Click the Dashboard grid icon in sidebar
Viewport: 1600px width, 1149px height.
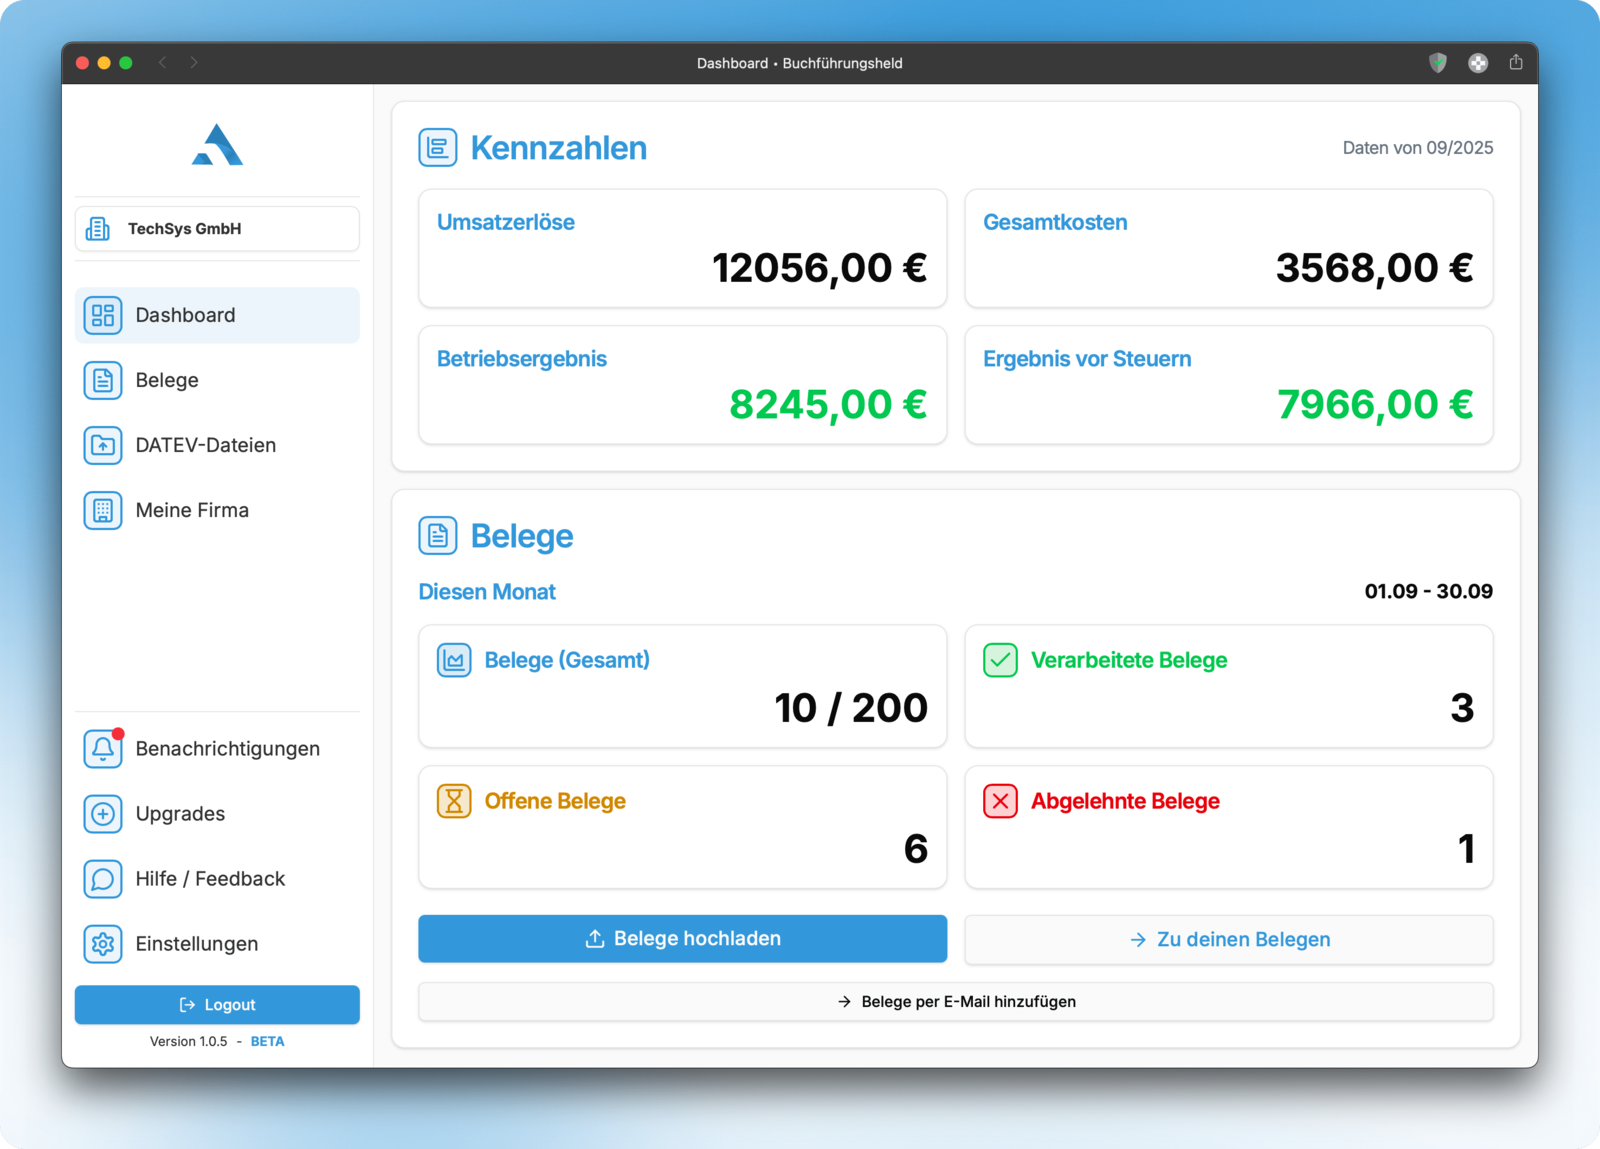[x=103, y=315]
